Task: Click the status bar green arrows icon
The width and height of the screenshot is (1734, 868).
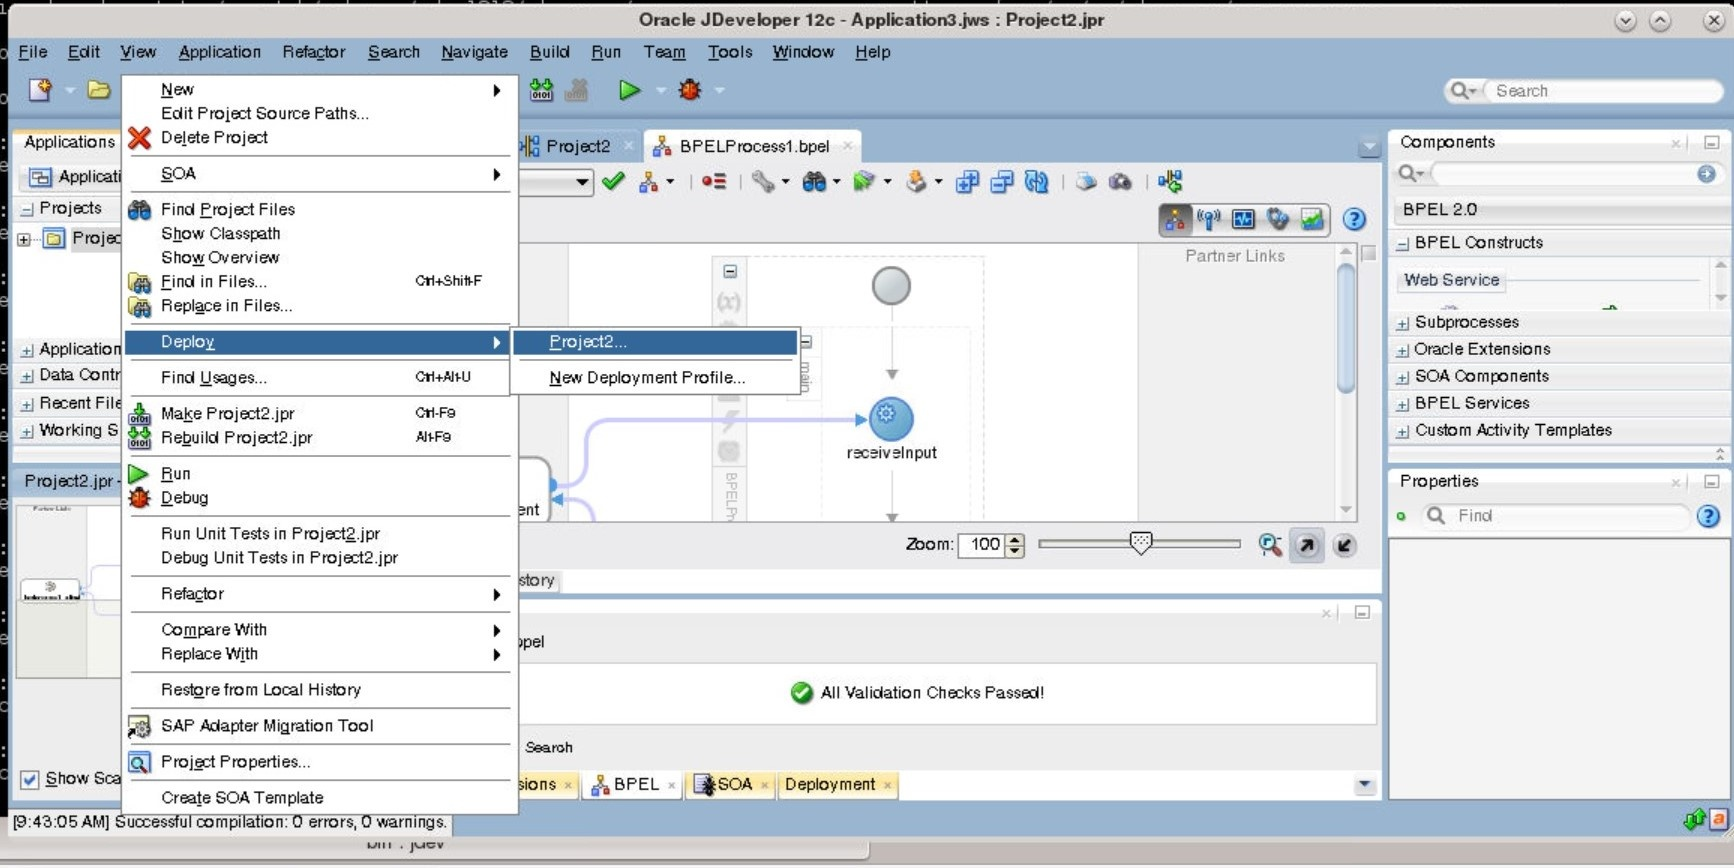Action: [x=1694, y=820]
